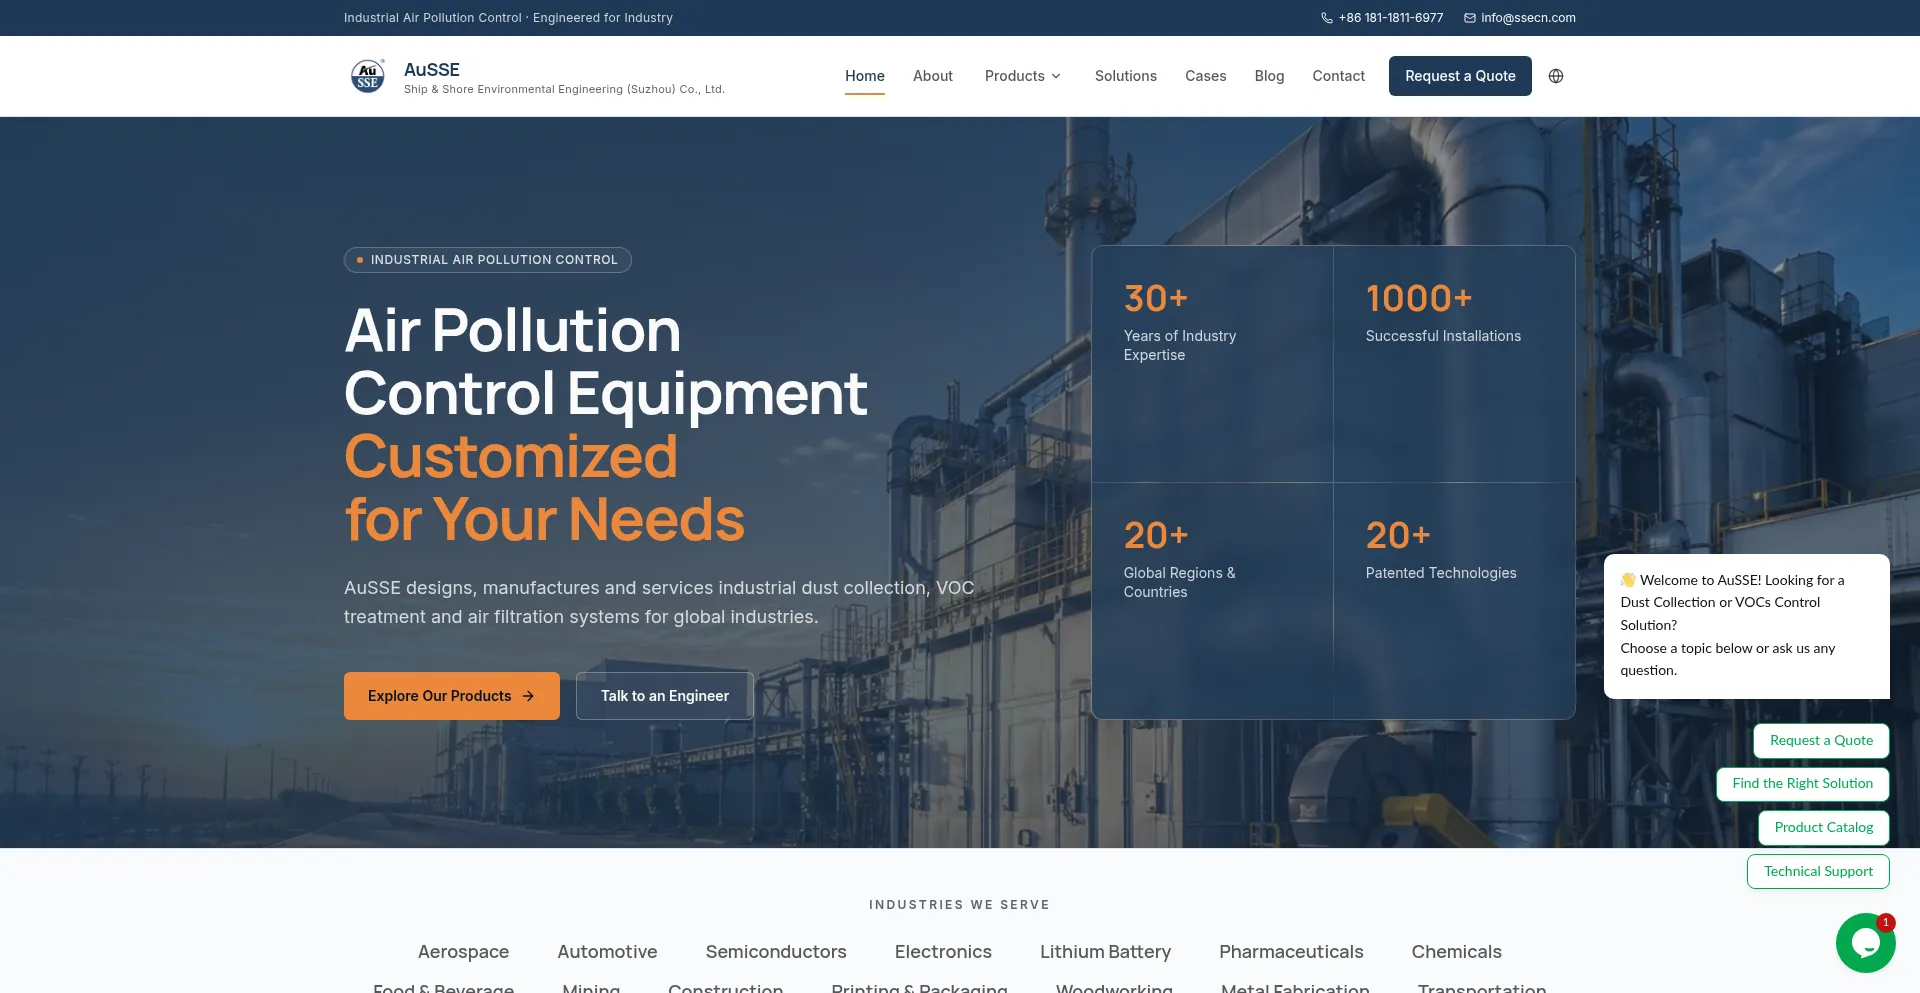
Task: Click the Products chevron arrow
Action: pos(1056,76)
